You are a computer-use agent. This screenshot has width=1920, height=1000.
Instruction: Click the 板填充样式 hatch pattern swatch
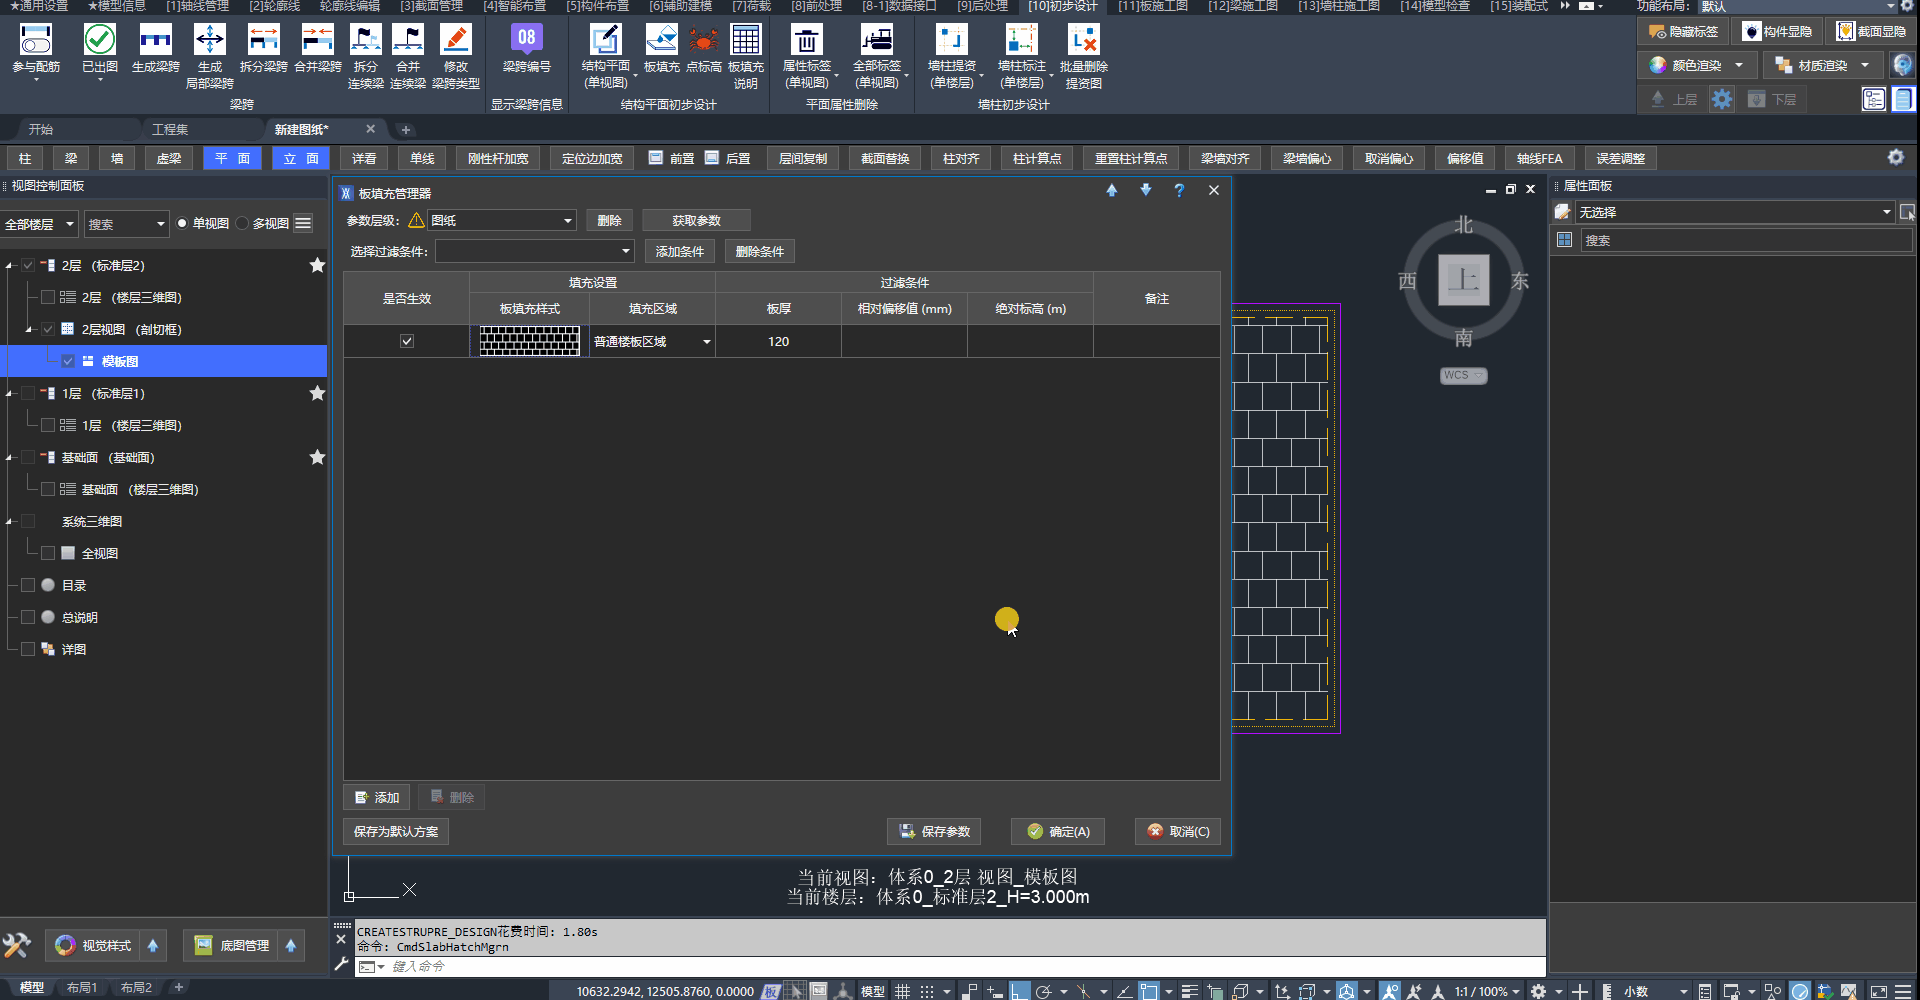[529, 341]
